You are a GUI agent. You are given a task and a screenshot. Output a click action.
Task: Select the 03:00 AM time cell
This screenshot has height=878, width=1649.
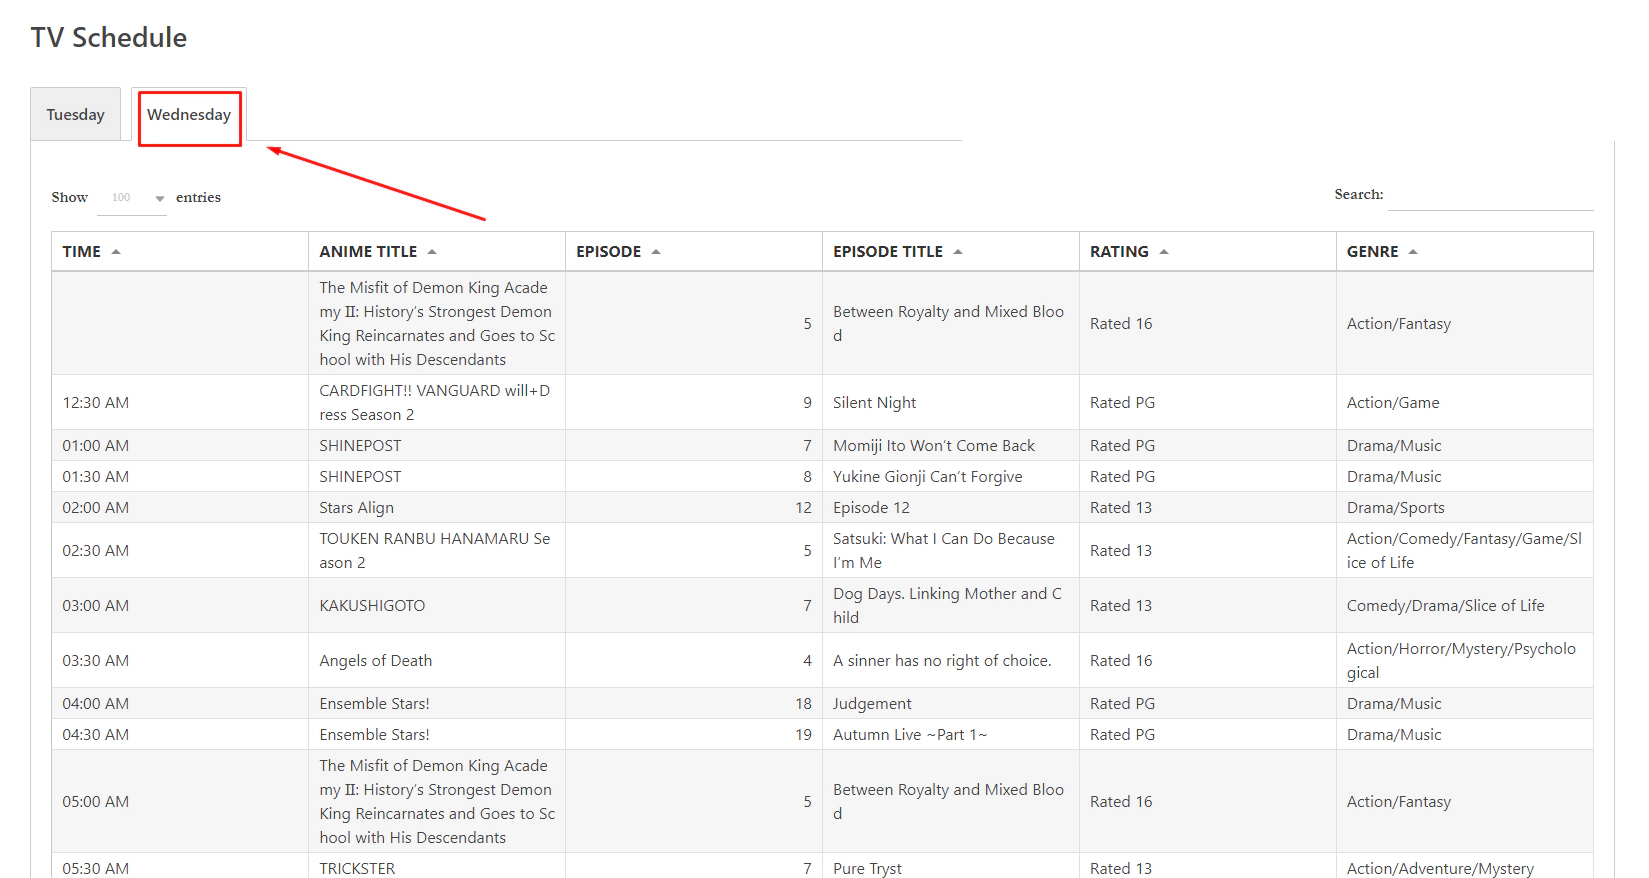point(180,606)
